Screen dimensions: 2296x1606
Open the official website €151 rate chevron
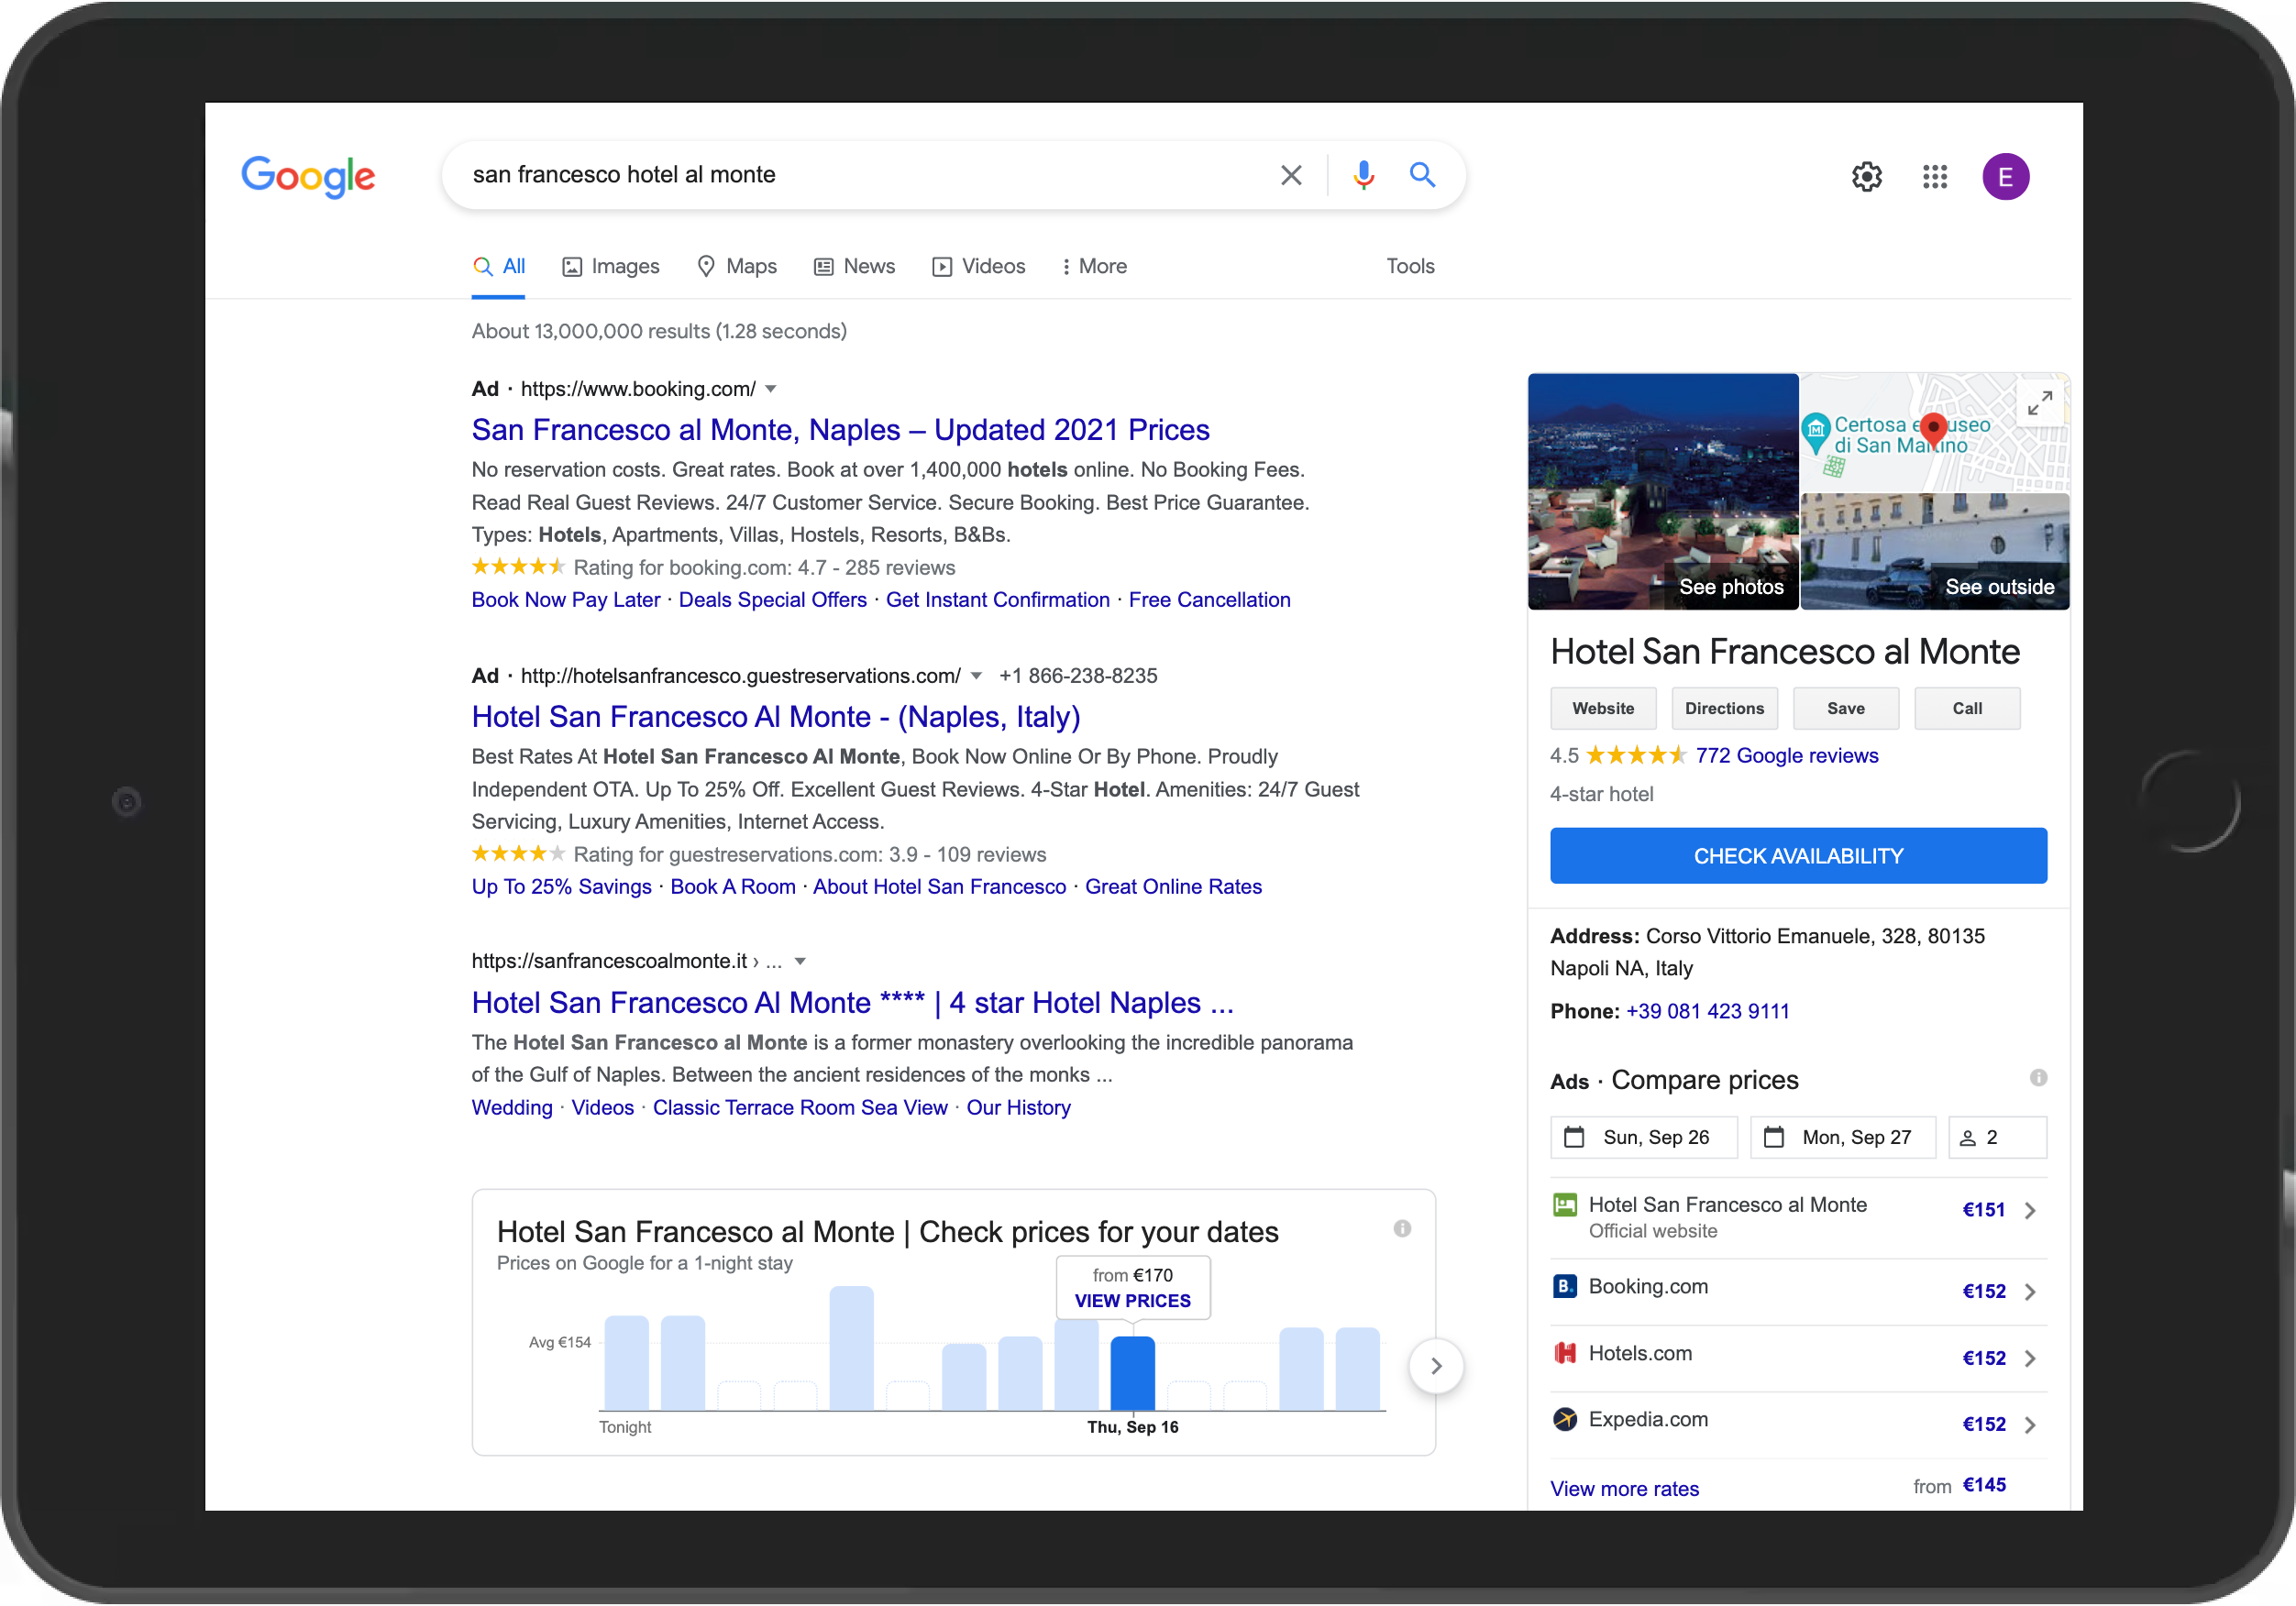click(2029, 1210)
